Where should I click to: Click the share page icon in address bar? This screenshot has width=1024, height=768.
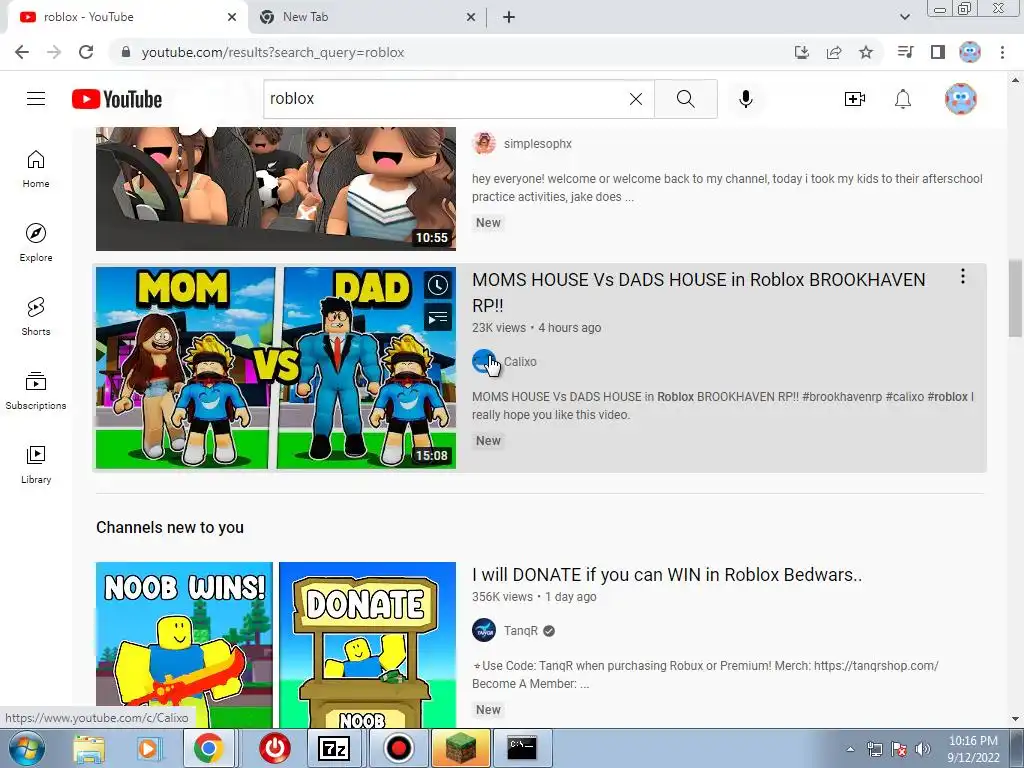pyautogui.click(x=834, y=52)
